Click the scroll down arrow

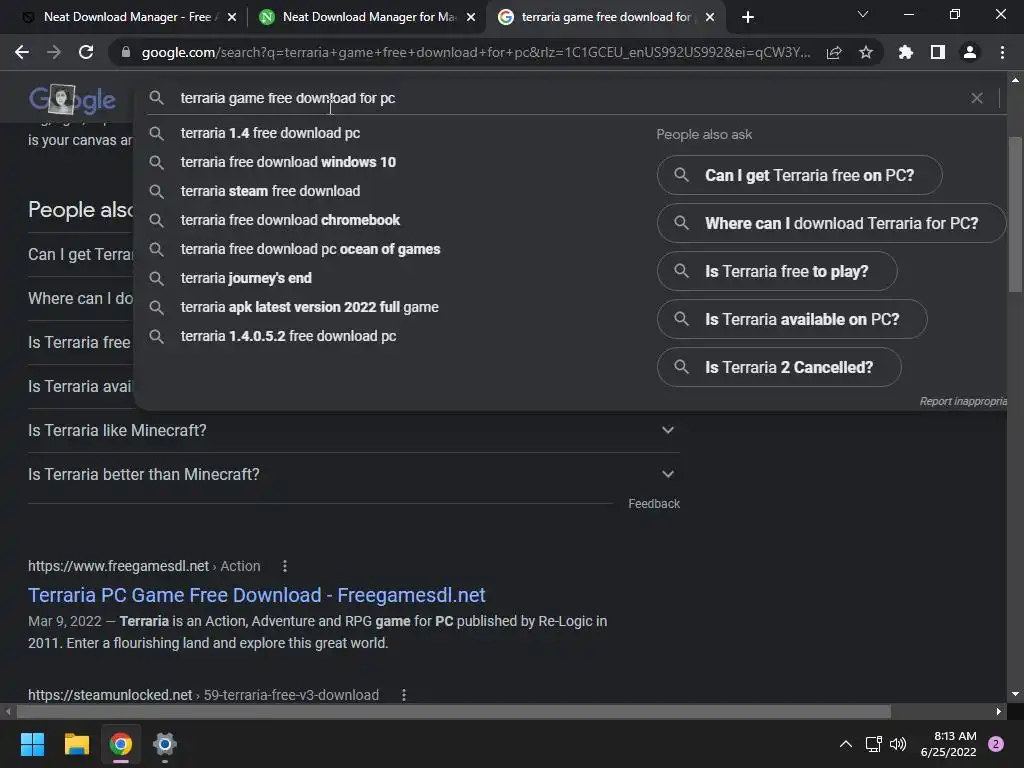click(1015, 694)
